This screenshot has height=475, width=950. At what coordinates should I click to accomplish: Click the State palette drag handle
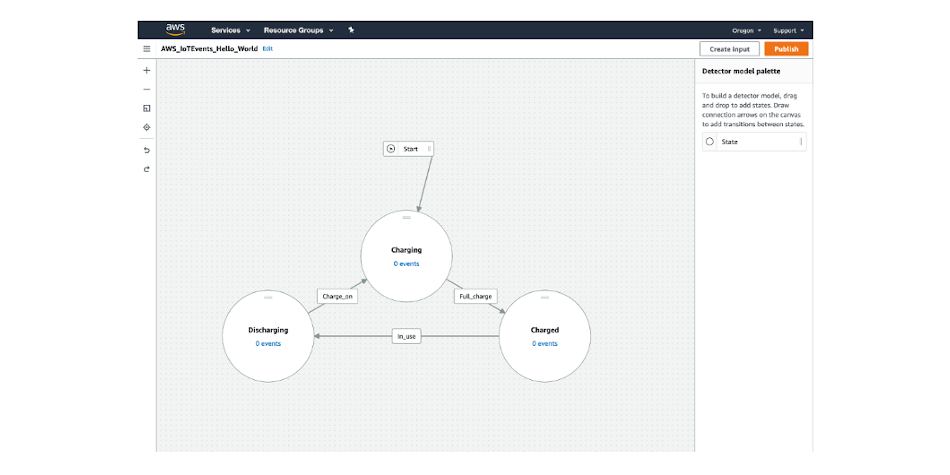801,142
